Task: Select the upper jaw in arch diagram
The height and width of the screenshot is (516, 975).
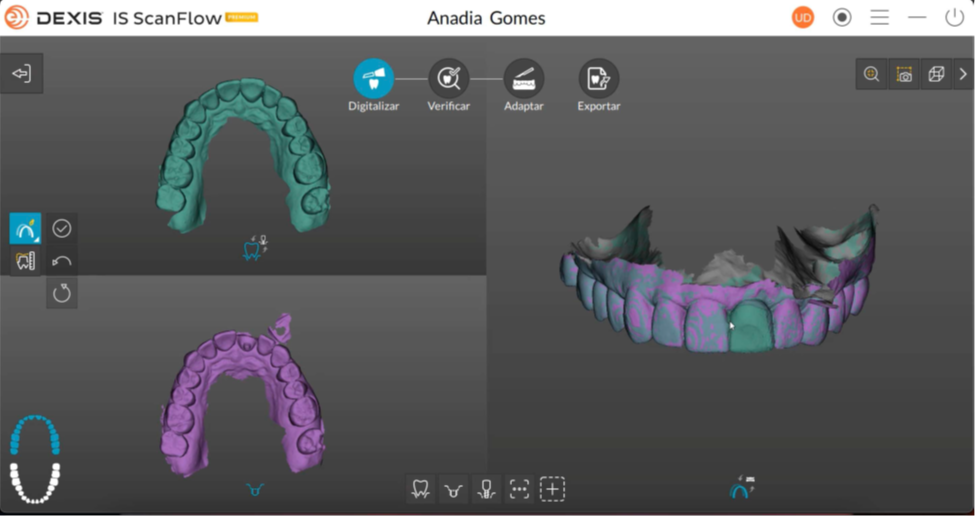Action: (x=35, y=436)
